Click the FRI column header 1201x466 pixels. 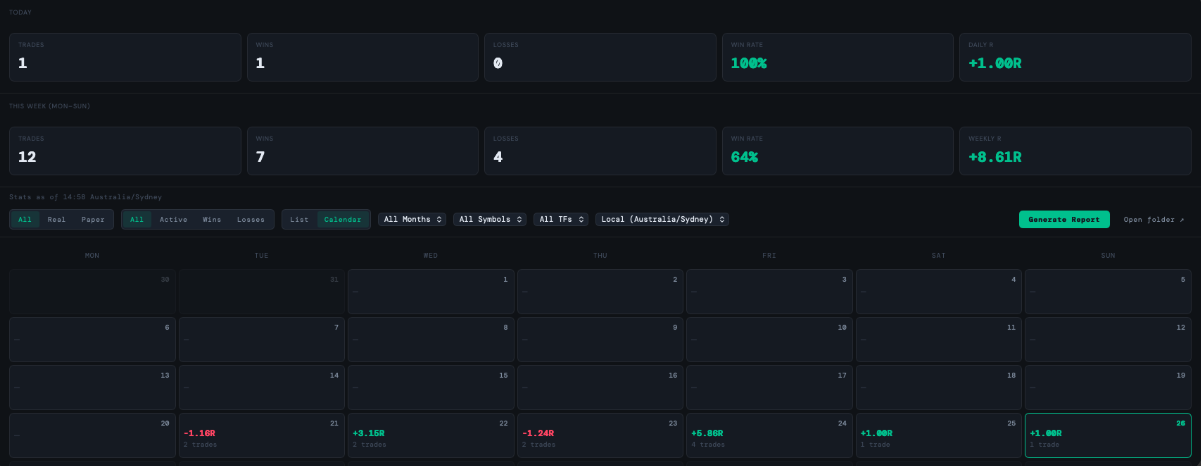[769, 255]
